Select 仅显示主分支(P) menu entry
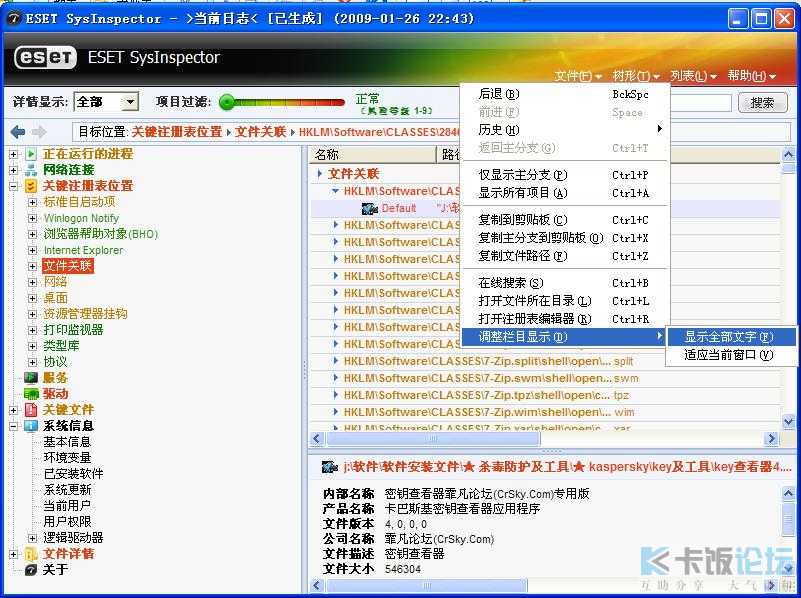The height and width of the screenshot is (598, 801). pos(564,175)
